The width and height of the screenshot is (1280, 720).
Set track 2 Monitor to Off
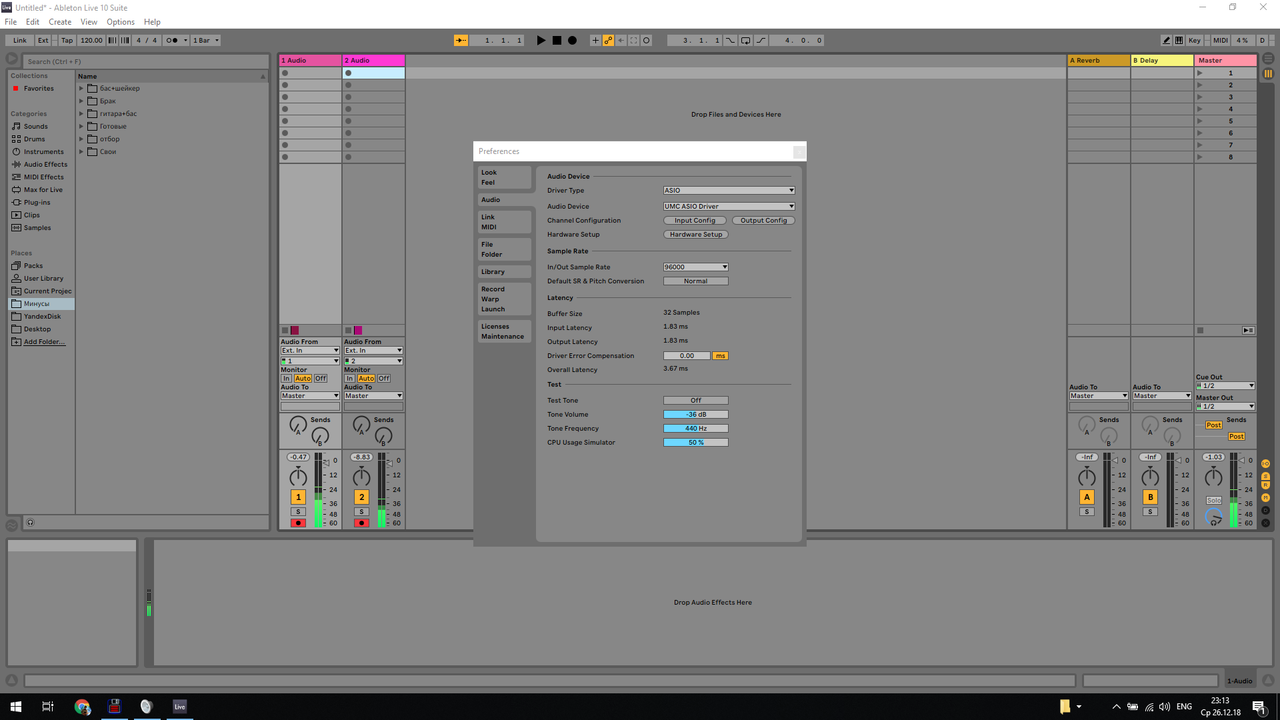coord(384,378)
